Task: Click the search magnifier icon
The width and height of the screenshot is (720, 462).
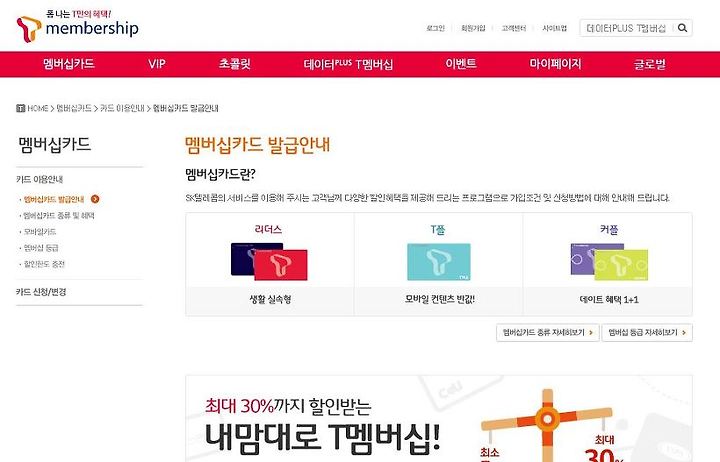Action: click(682, 28)
